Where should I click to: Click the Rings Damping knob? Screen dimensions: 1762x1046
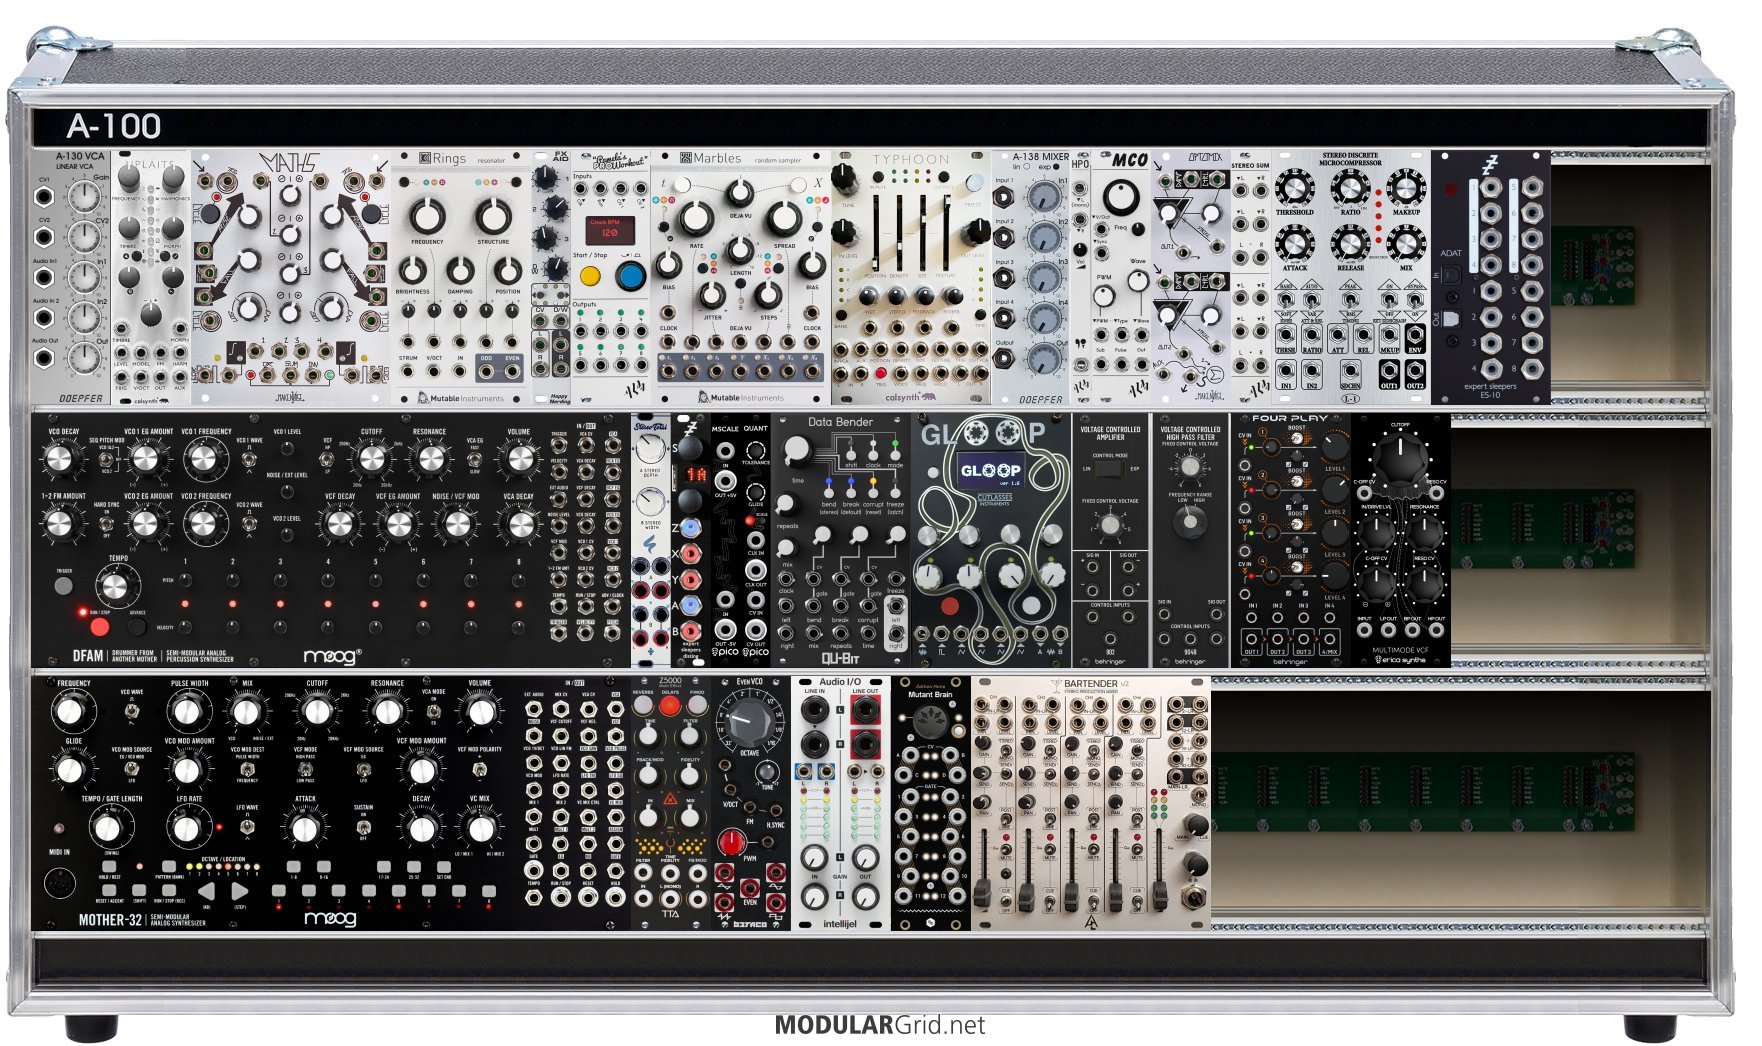coord(460,270)
